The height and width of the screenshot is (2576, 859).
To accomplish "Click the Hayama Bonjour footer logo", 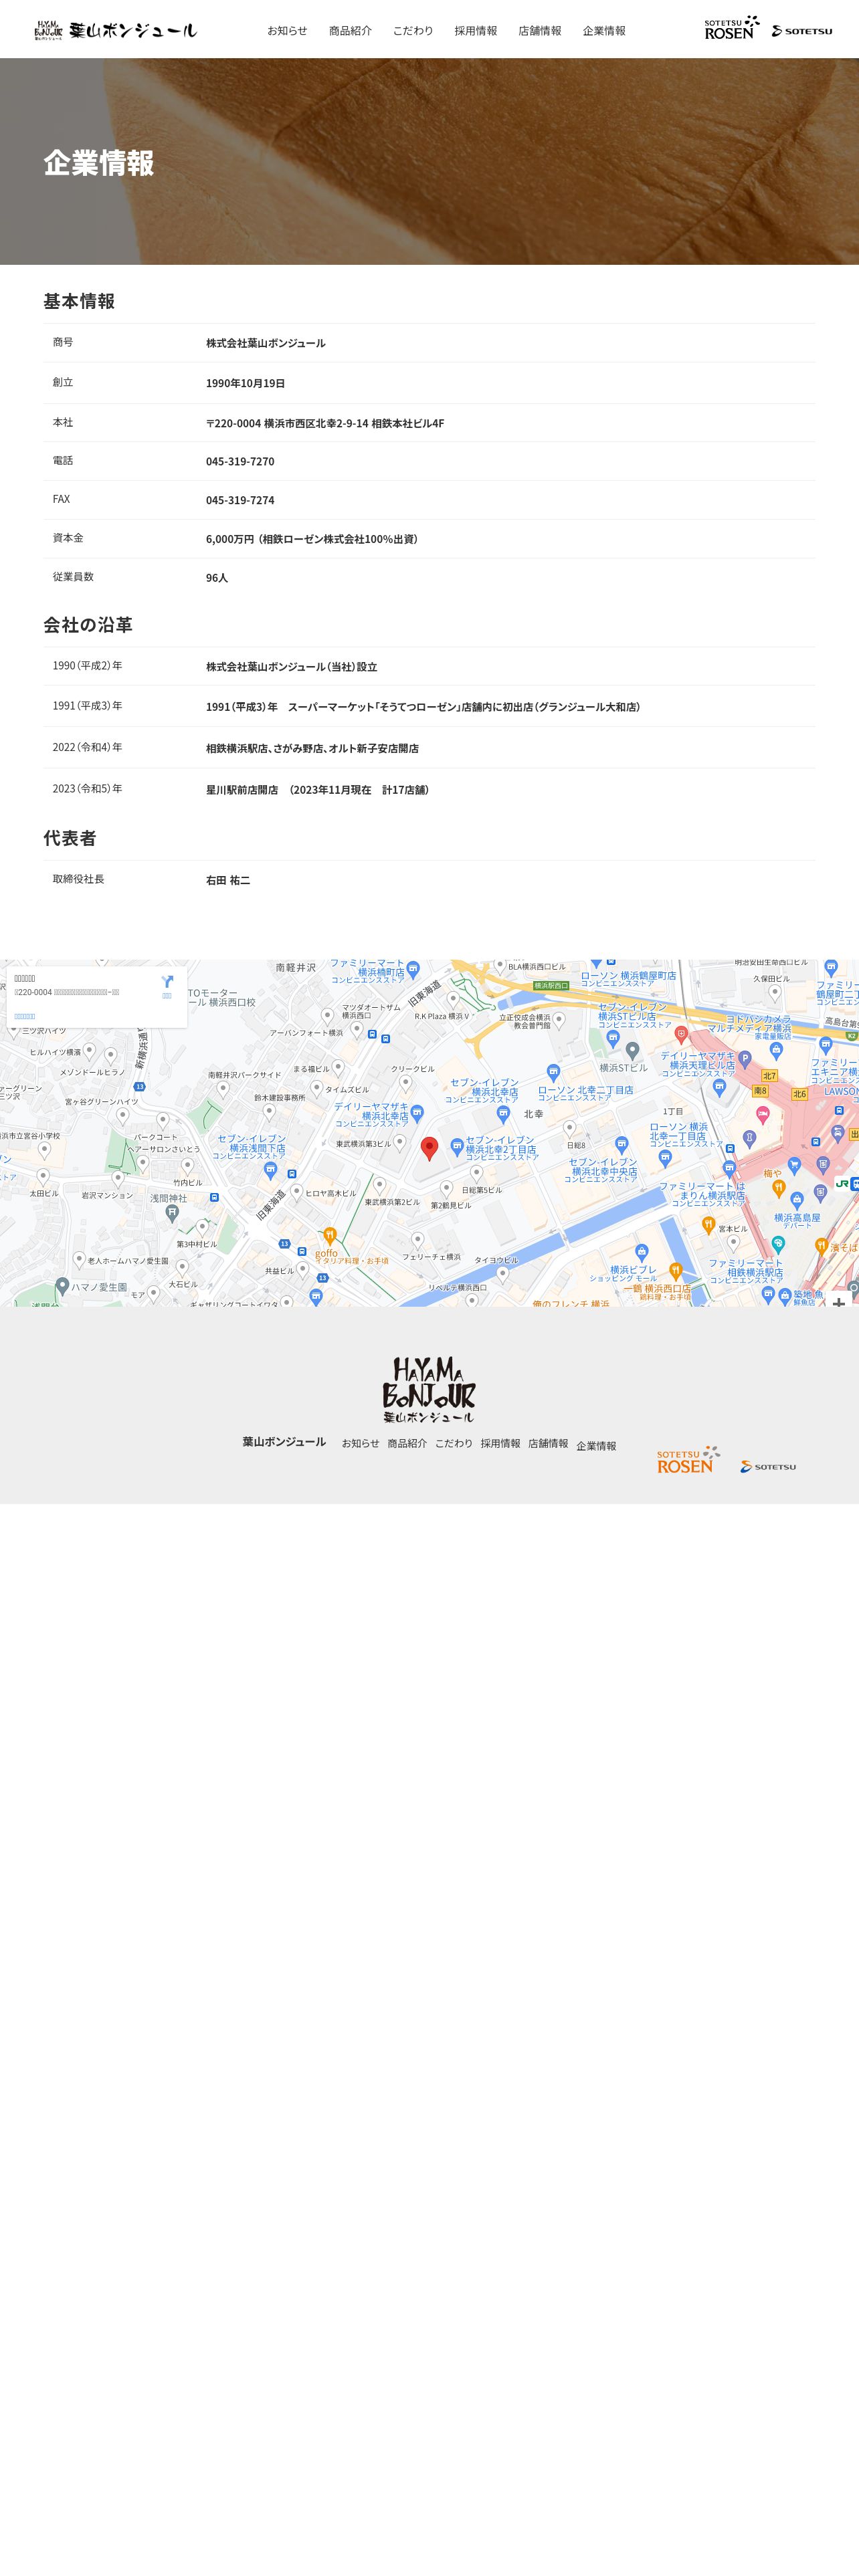I will pyautogui.click(x=429, y=1389).
